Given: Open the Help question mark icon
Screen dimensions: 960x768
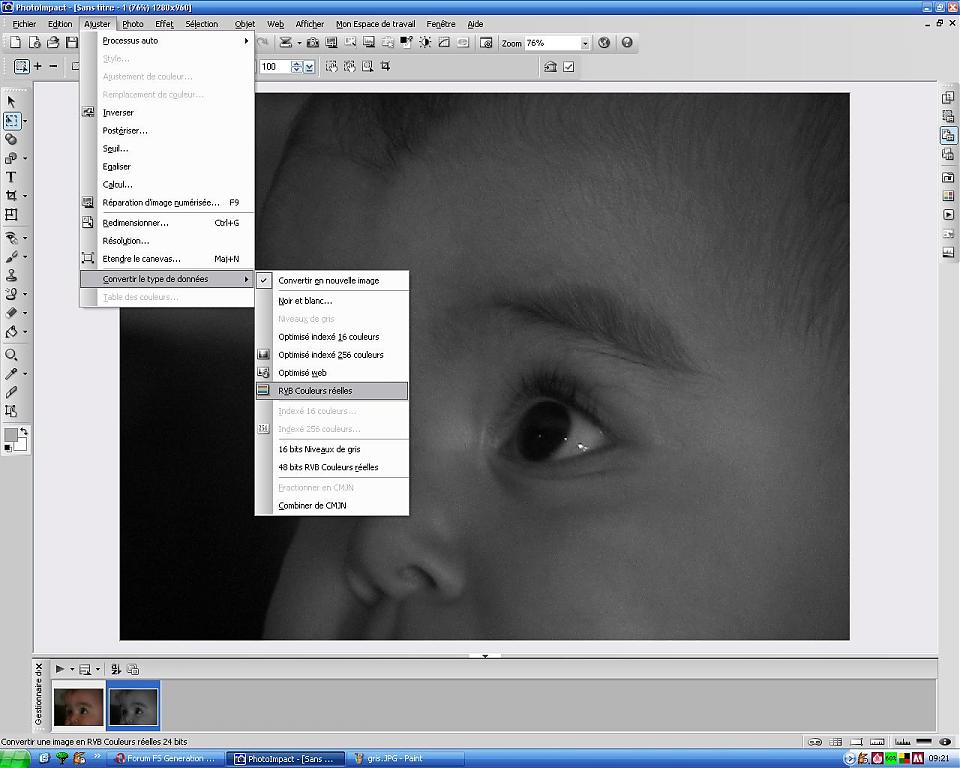Looking at the screenshot, I should [627, 42].
